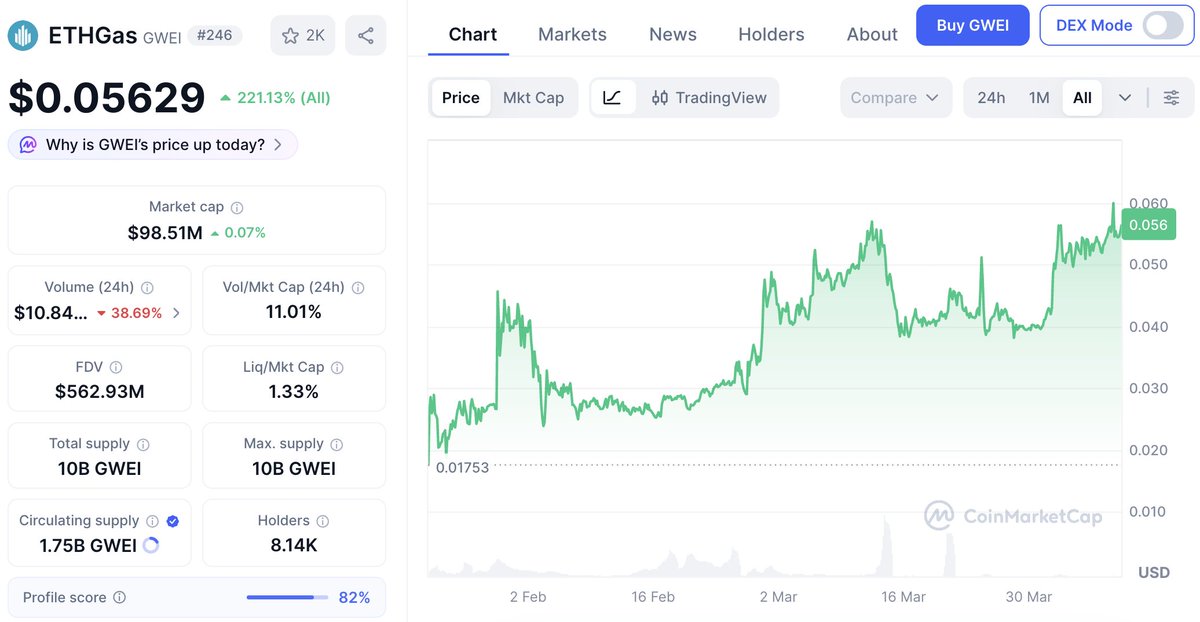Click the verified badge on Circulating supply
This screenshot has width=1200, height=622.
(x=172, y=521)
